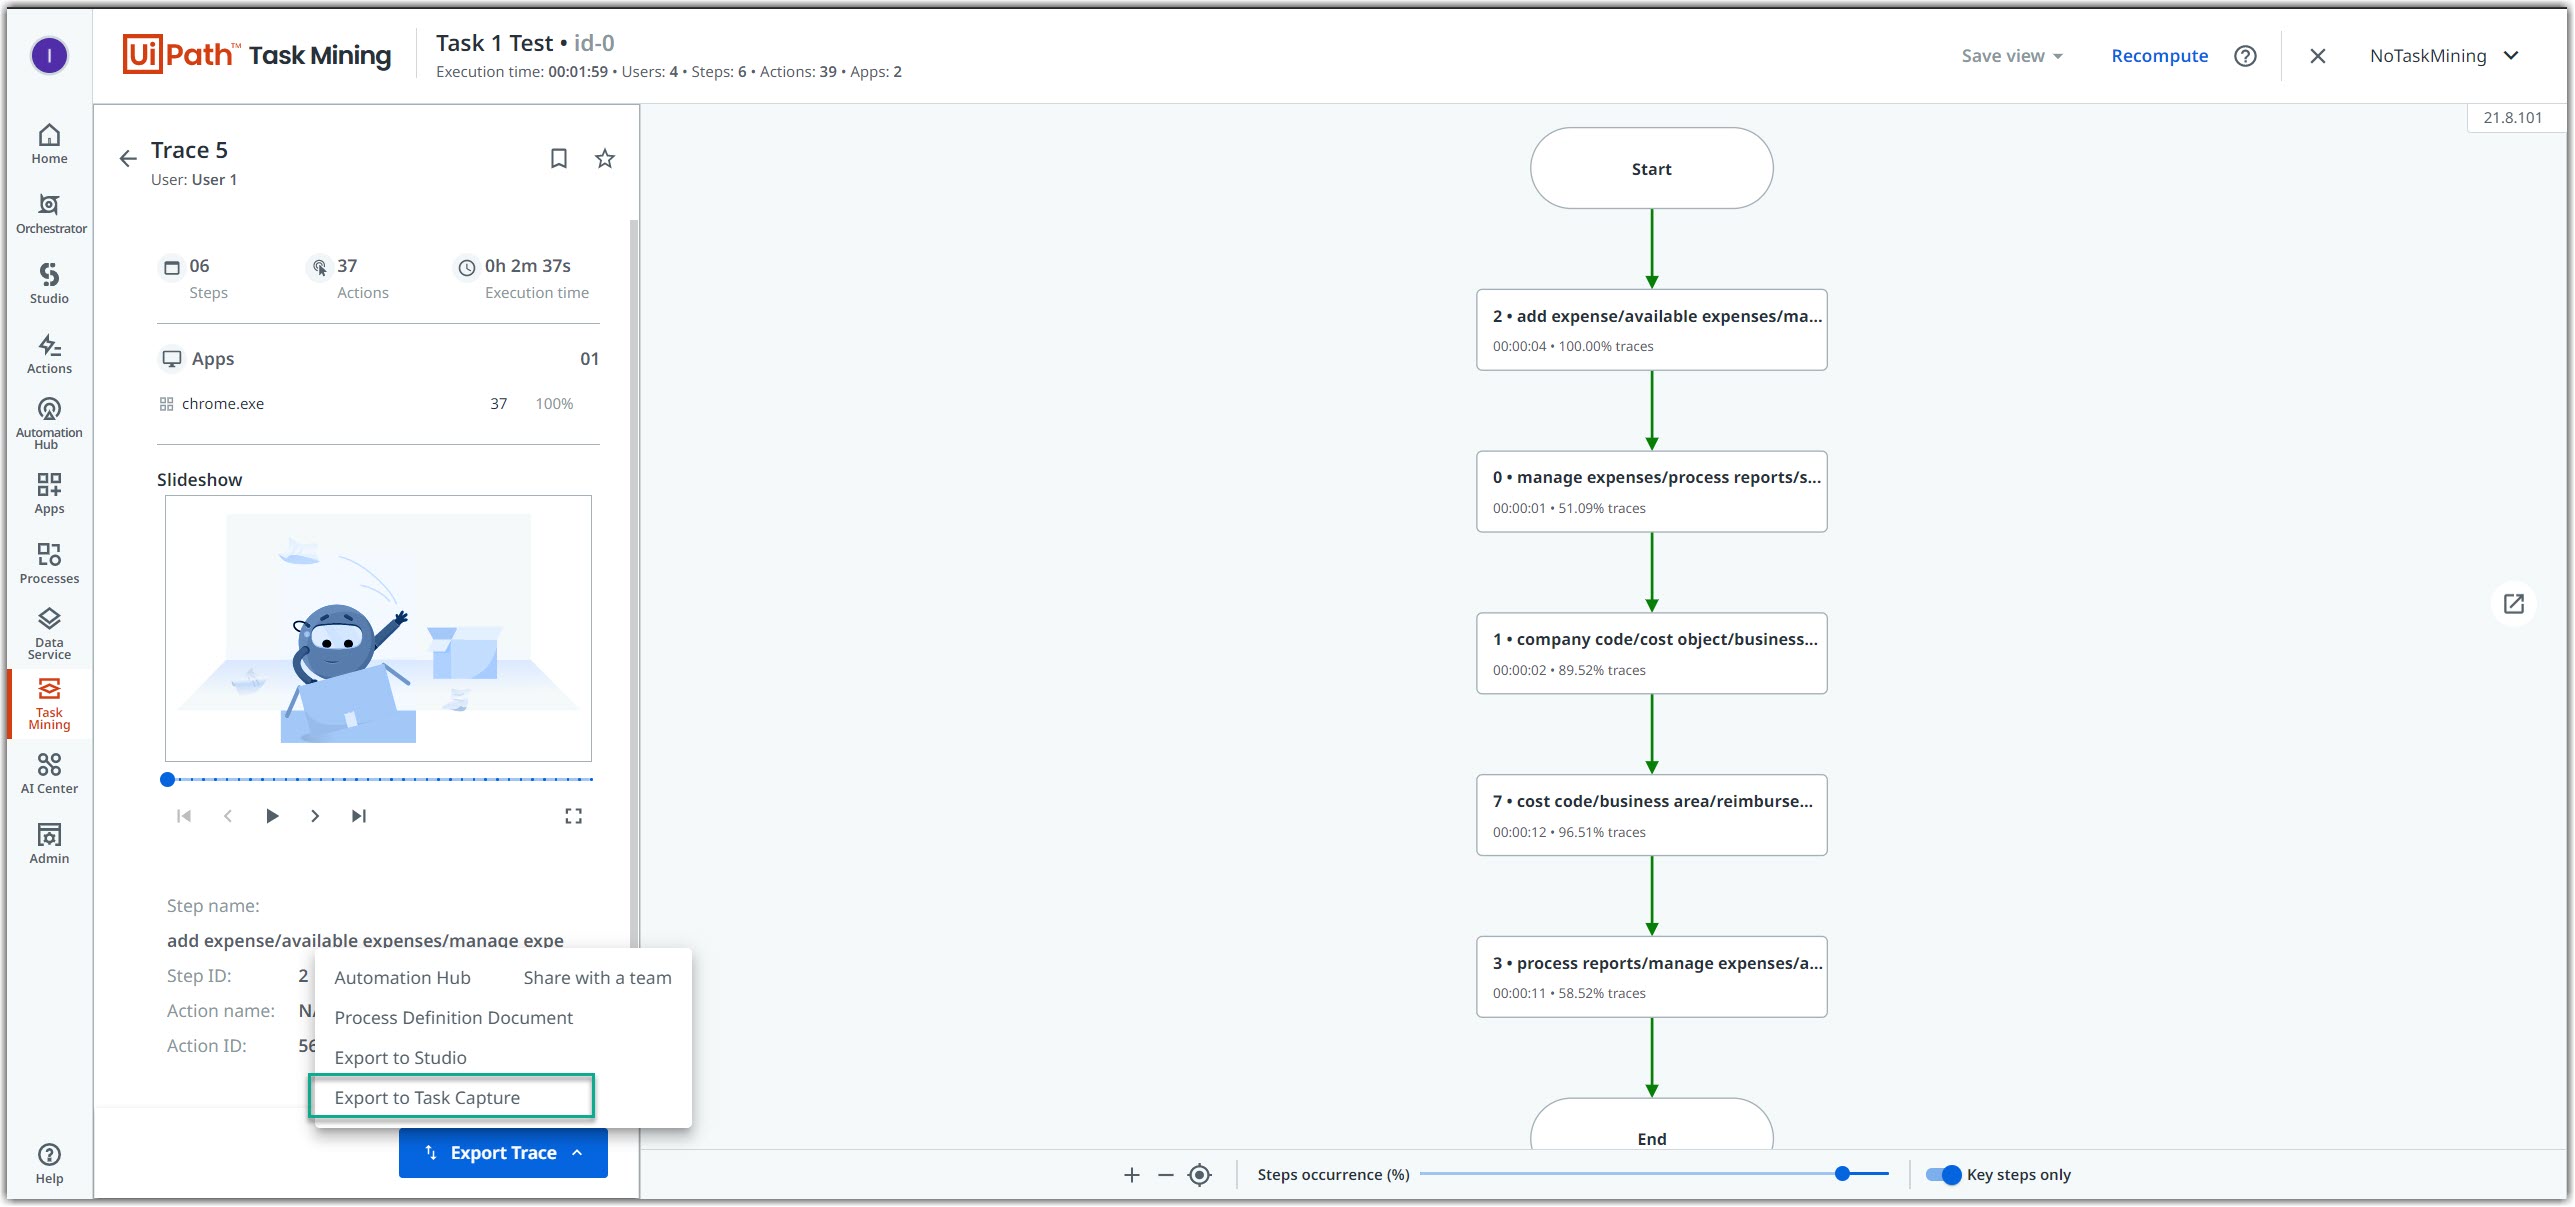2575x1207 pixels.
Task: Open the graph in a new window
Action: click(x=2514, y=603)
